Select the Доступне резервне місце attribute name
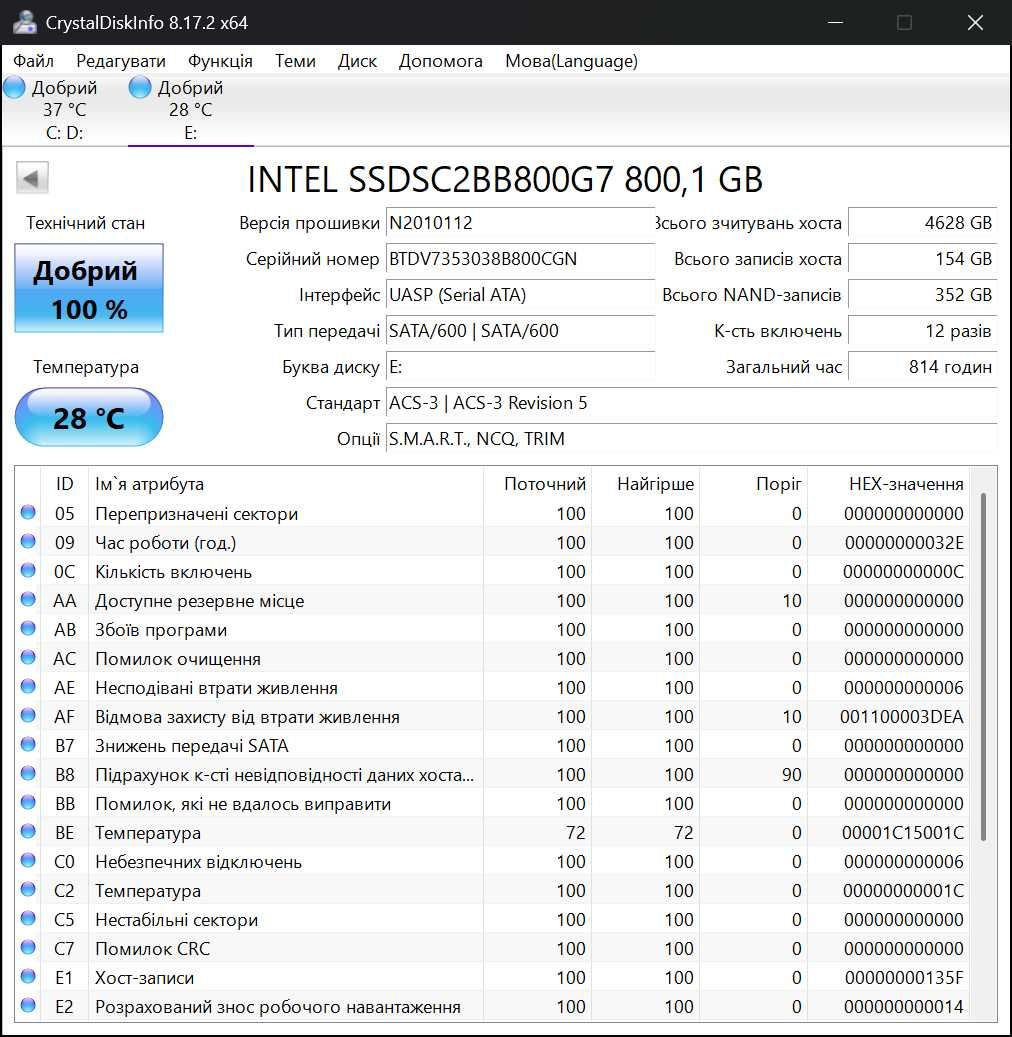 [200, 601]
